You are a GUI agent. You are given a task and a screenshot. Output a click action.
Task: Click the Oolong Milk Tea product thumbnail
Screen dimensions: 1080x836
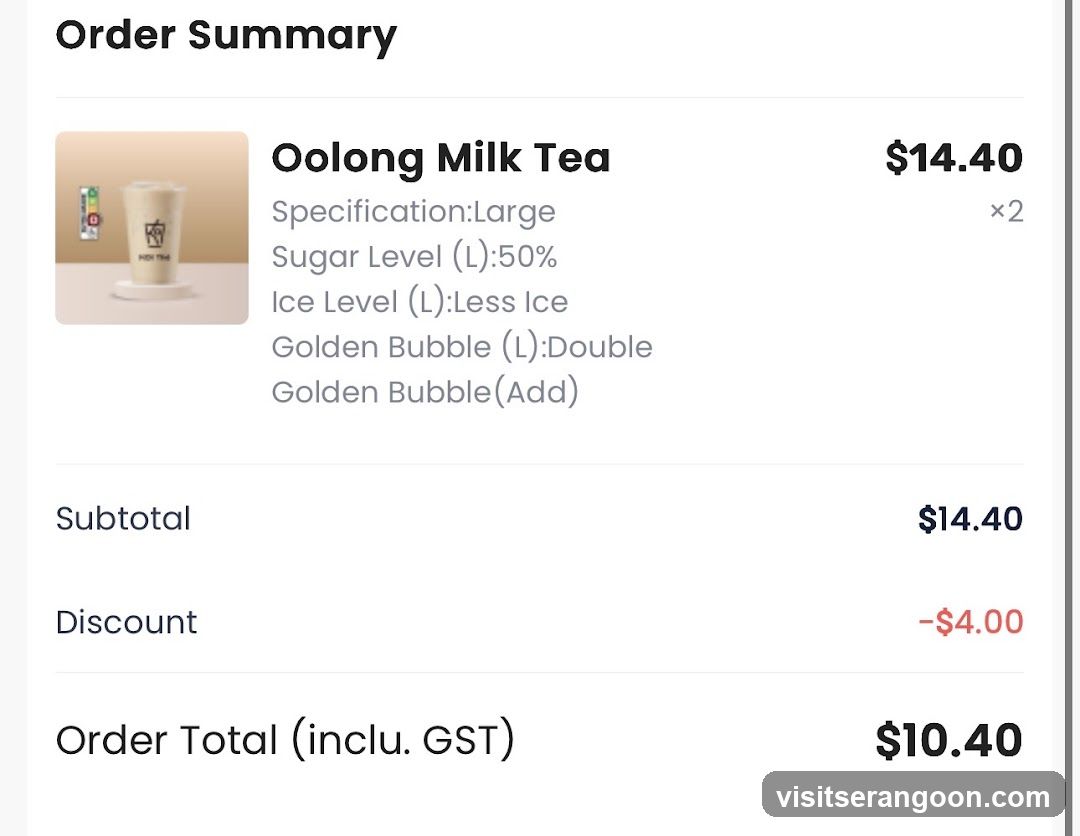pyautogui.click(x=152, y=228)
